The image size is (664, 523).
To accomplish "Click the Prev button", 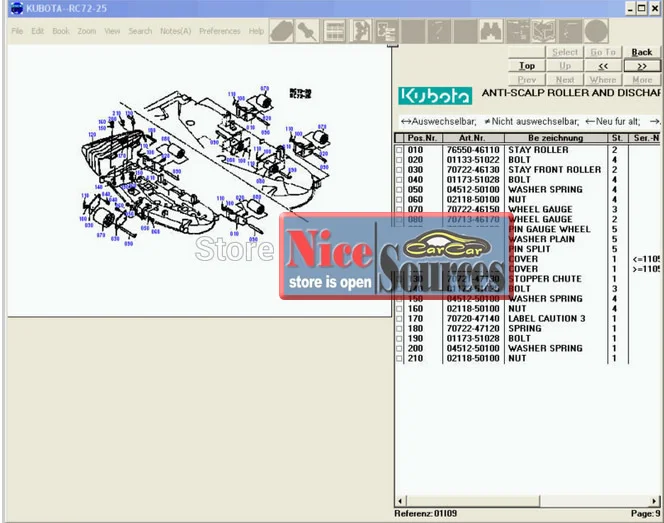I will pos(527,80).
